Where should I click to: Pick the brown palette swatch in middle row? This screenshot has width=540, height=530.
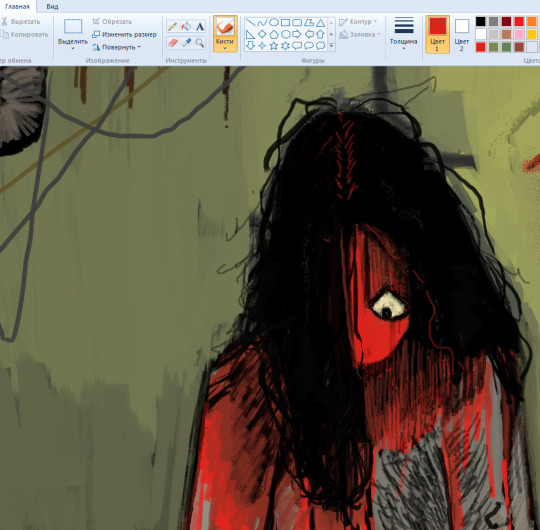tap(506, 34)
